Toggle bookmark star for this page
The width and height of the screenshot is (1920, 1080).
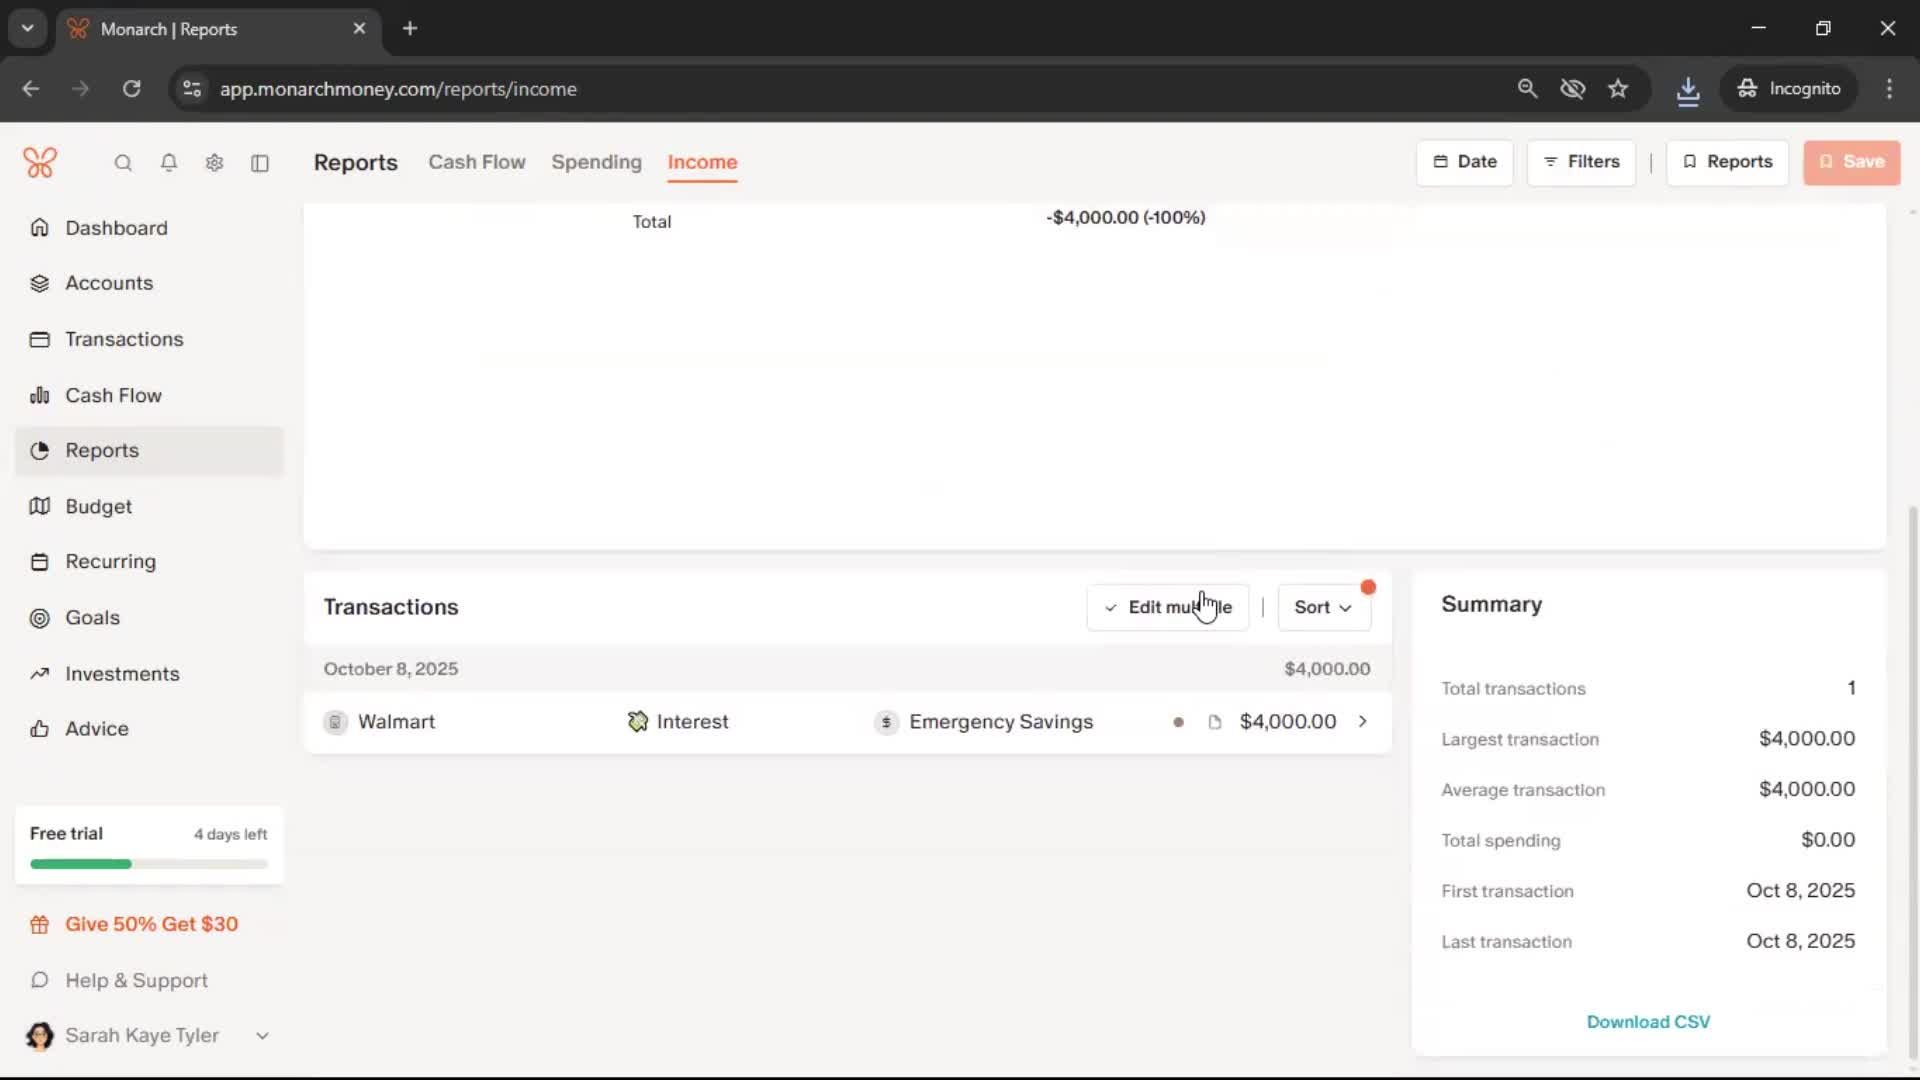[x=1618, y=89]
